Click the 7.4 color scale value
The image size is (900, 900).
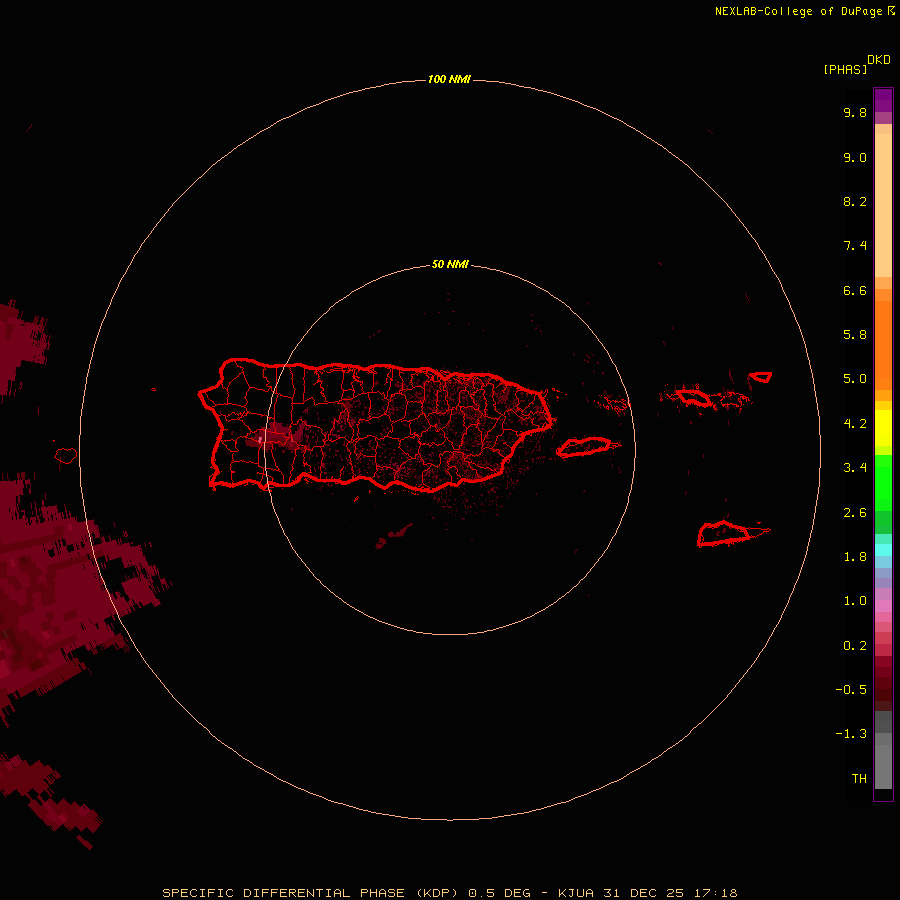click(x=855, y=246)
